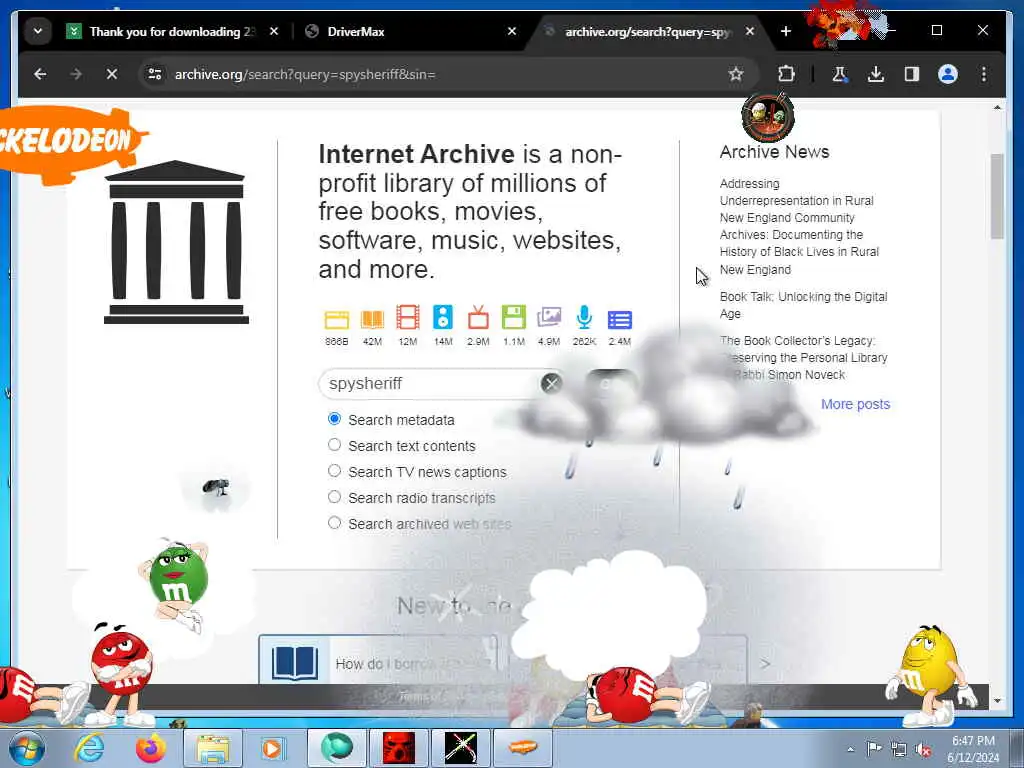Open Windows Explorer folder in taskbar

point(213,748)
